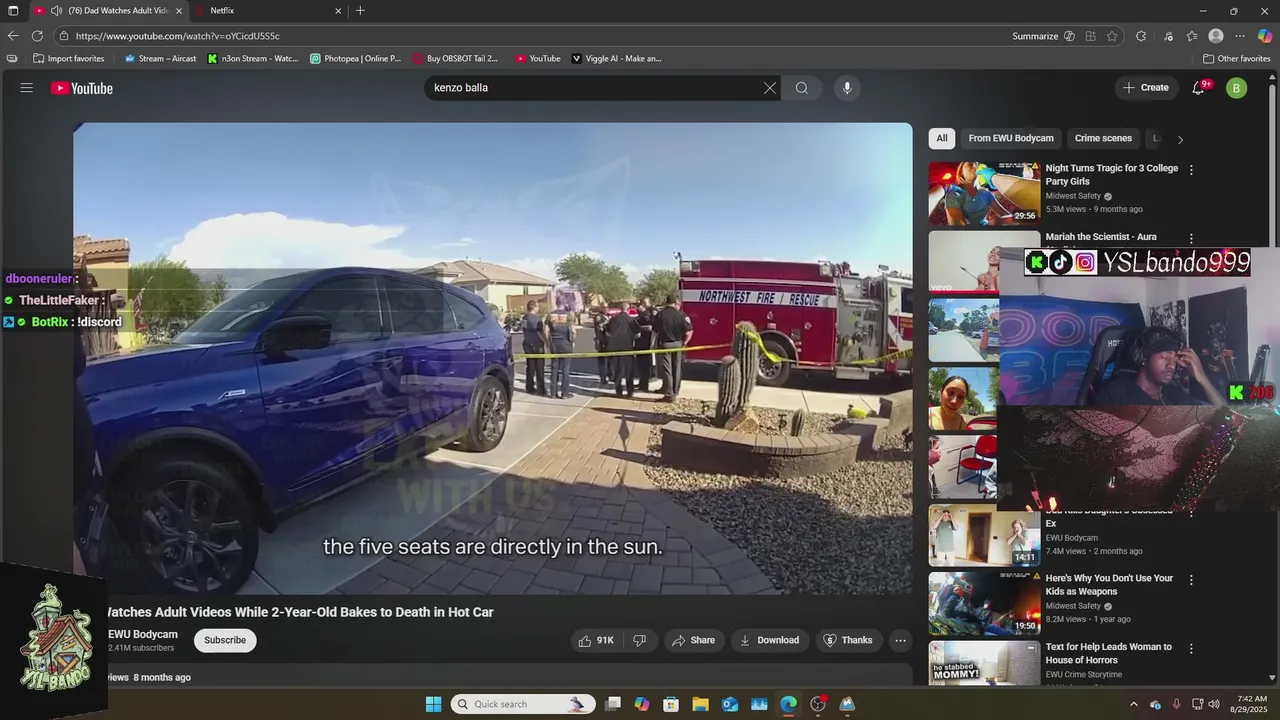Open Outlook from taskbar
Screen dimensions: 1280x720
(730, 704)
